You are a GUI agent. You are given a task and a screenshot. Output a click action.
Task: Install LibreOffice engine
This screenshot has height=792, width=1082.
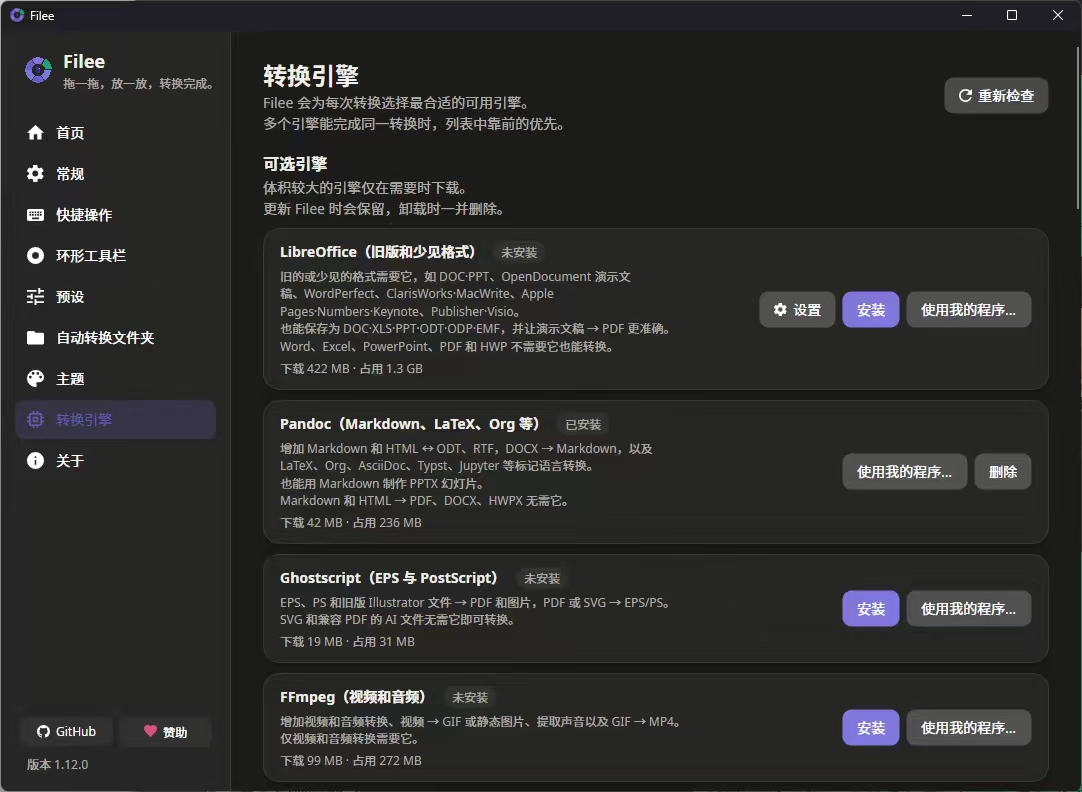click(870, 310)
